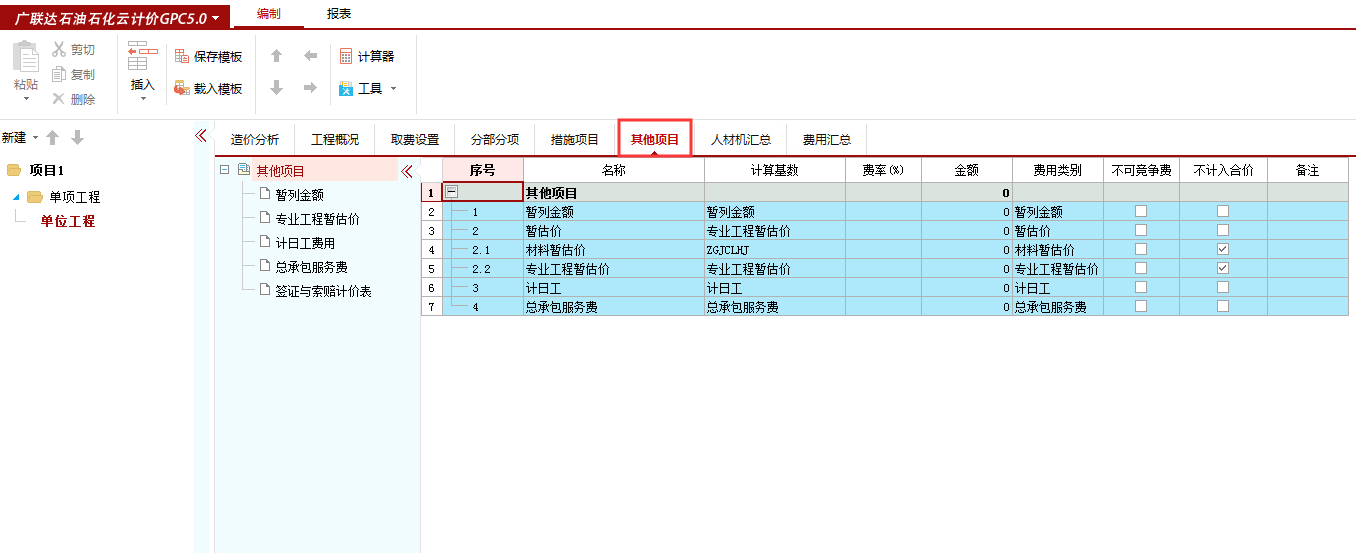The width and height of the screenshot is (1356, 553).
Task: Open the 措施项目 tab
Action: pos(575,140)
